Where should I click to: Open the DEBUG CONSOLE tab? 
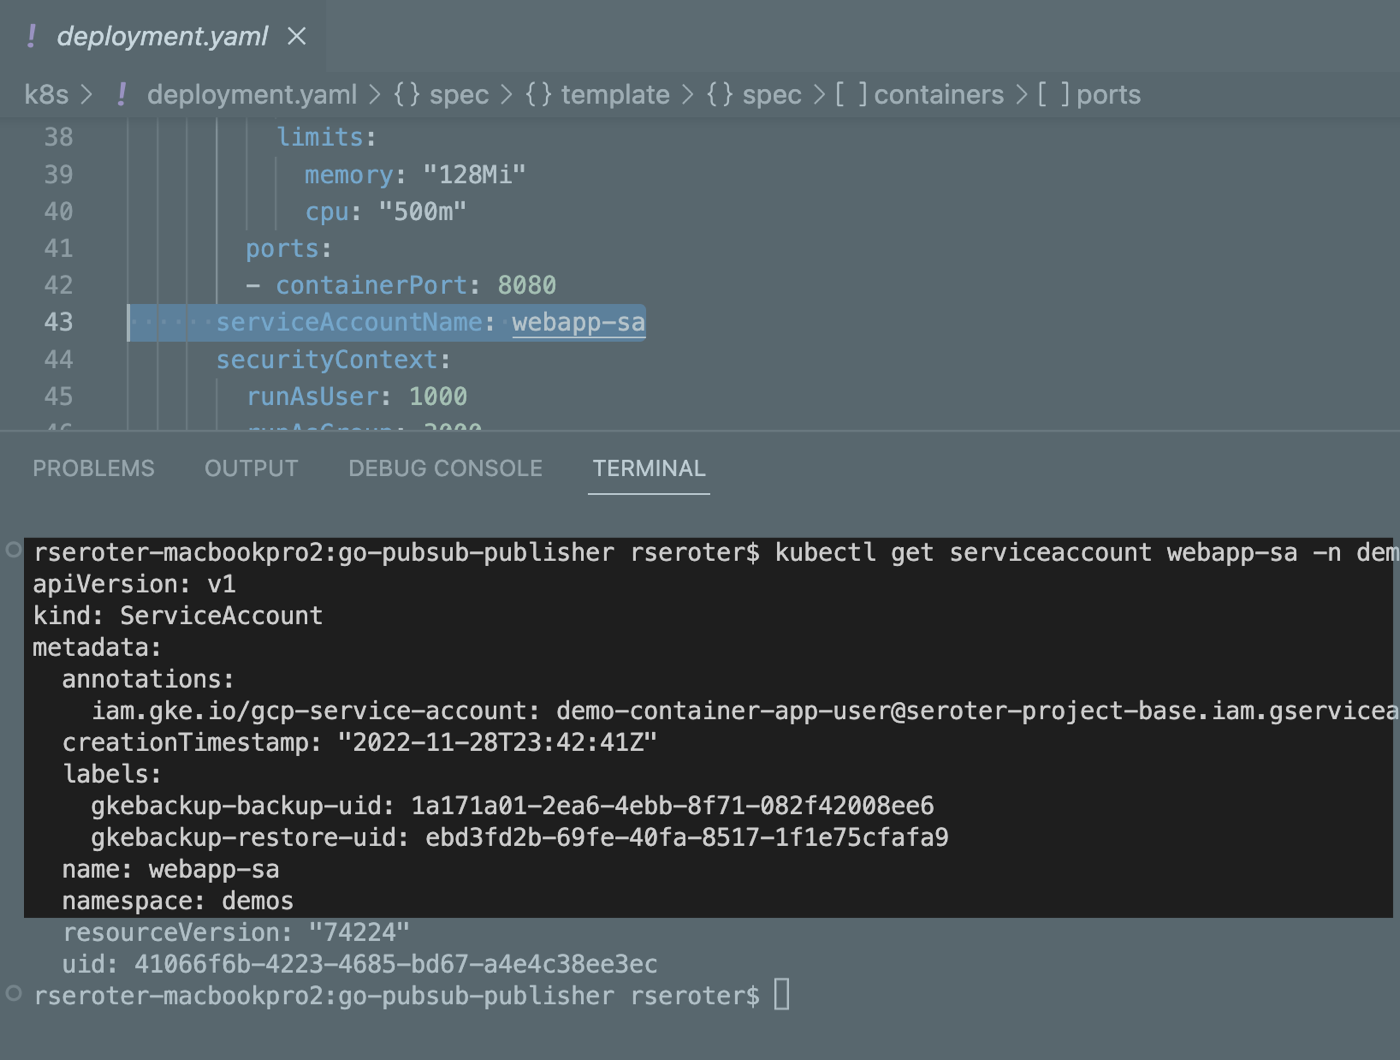445,468
